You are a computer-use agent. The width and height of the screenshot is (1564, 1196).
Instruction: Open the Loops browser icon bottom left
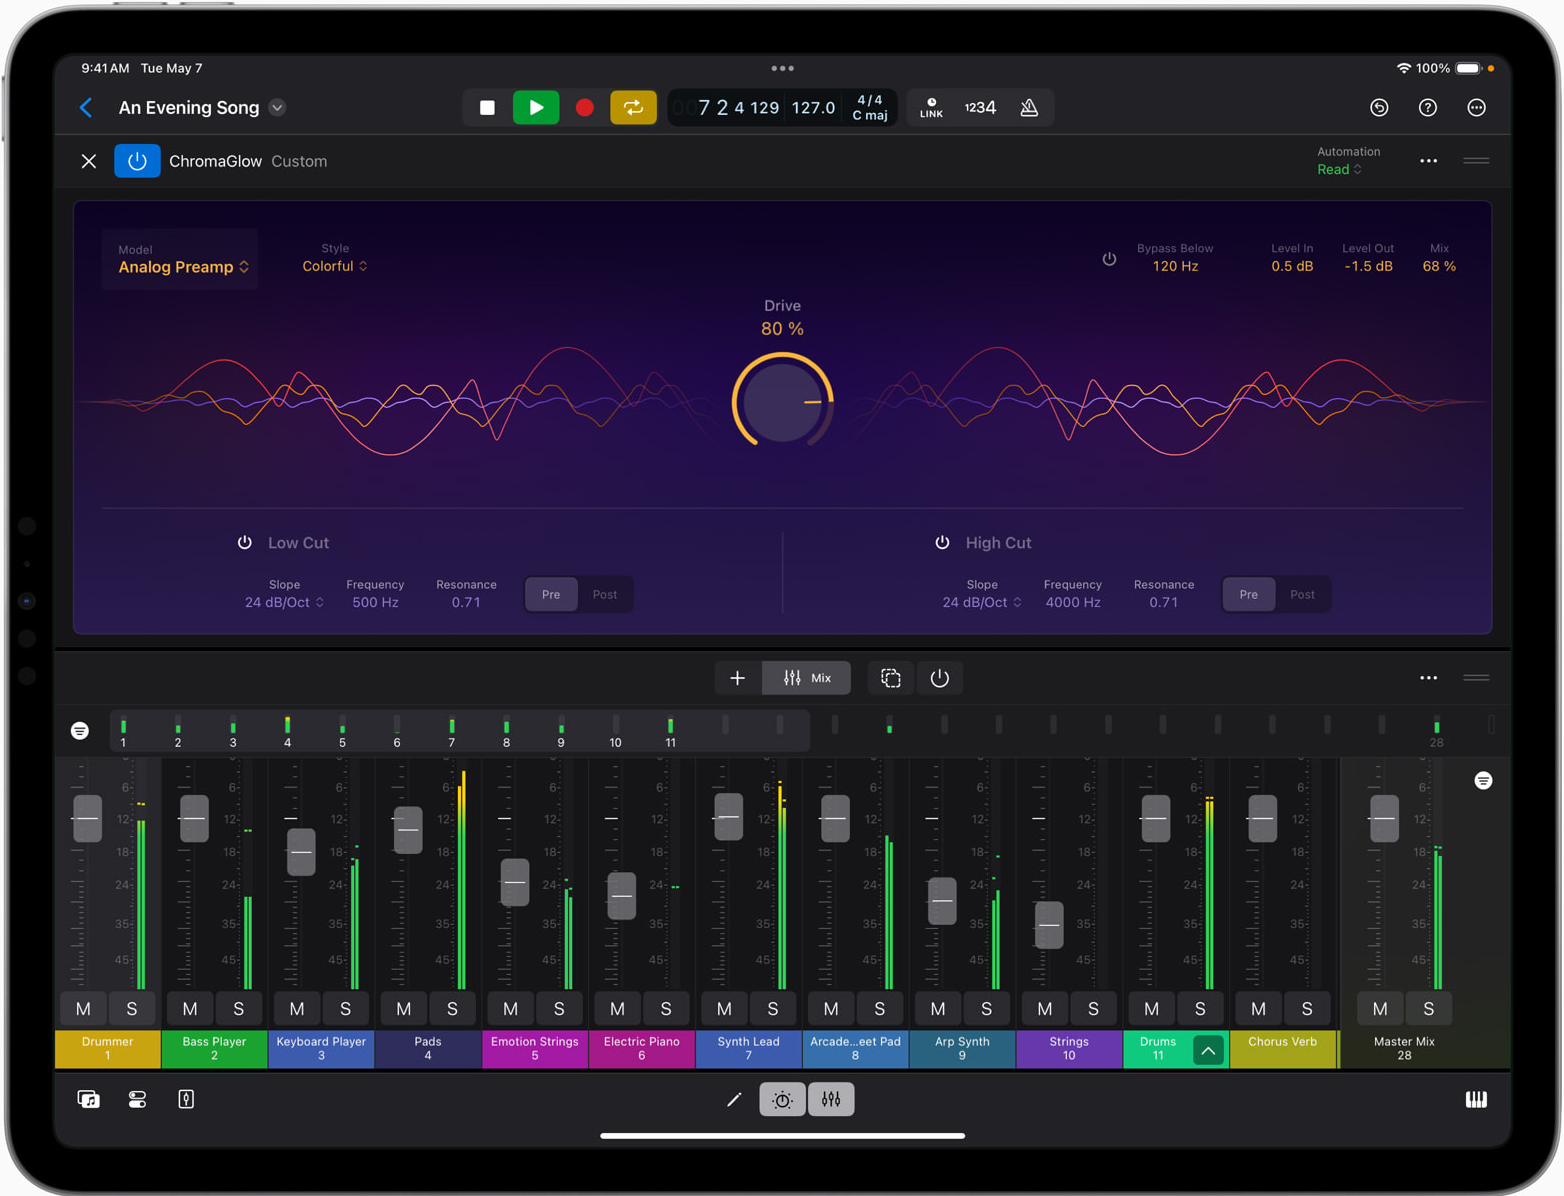[88, 1098]
